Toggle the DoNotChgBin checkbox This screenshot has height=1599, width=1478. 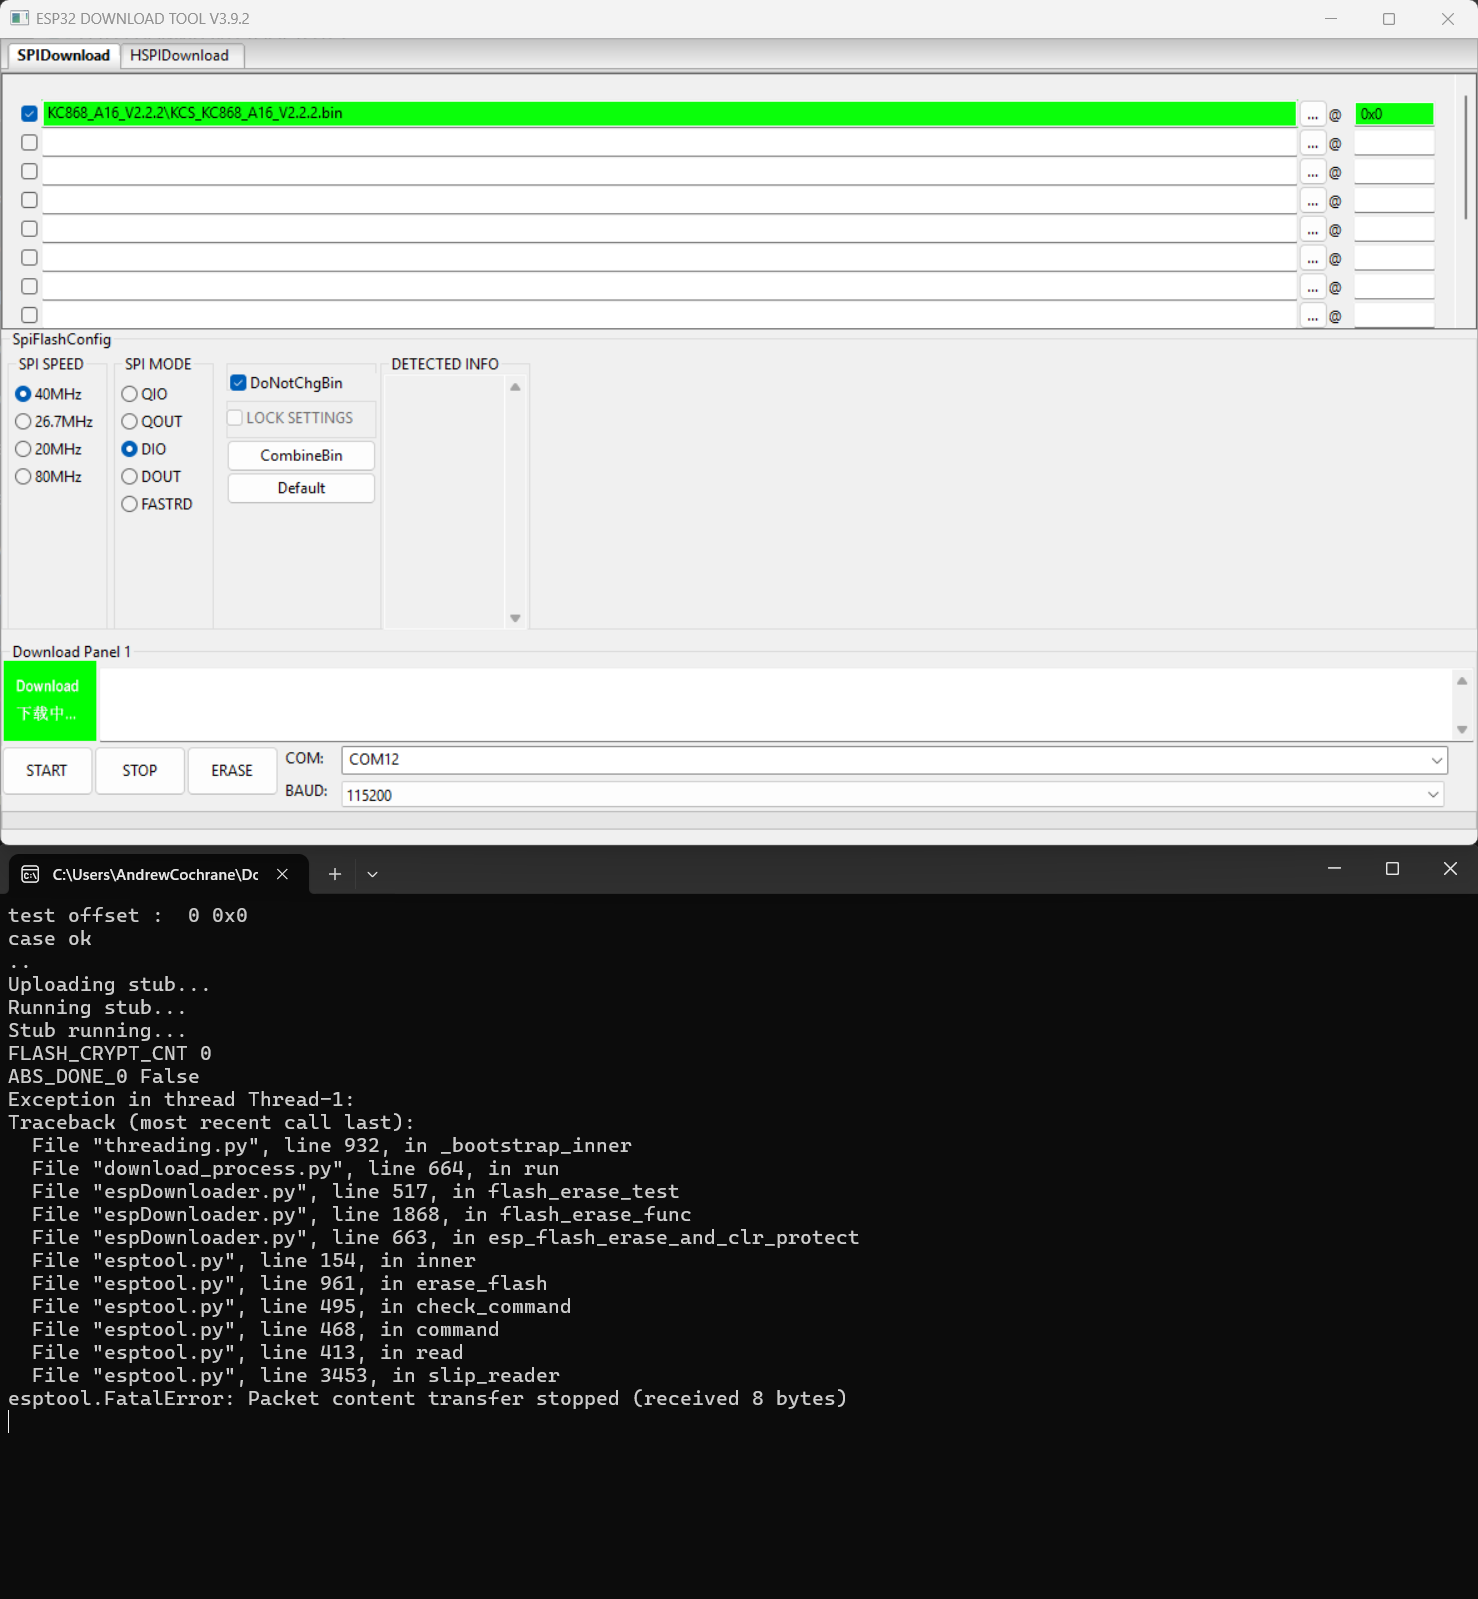click(x=239, y=383)
